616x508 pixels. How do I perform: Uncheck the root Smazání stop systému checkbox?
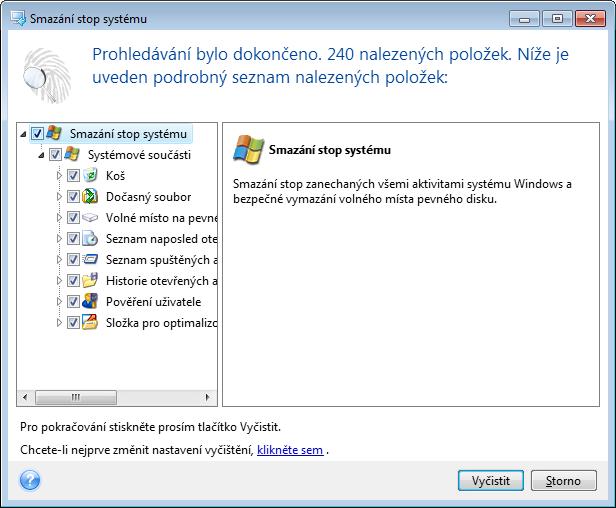(37, 134)
